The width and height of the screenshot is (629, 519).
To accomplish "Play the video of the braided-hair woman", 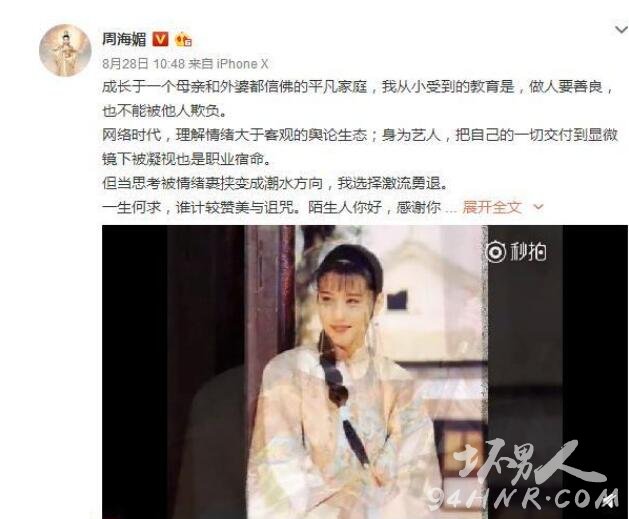I will pyautogui.click(x=365, y=372).
